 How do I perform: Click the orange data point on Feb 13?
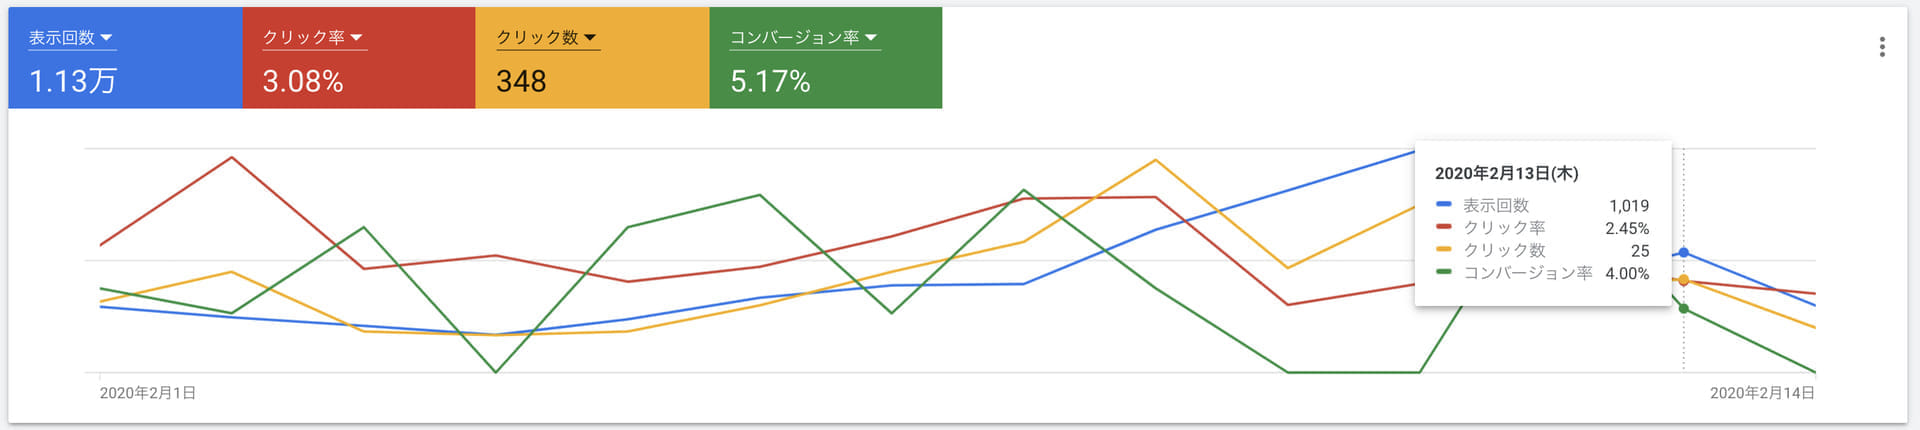point(1684,280)
